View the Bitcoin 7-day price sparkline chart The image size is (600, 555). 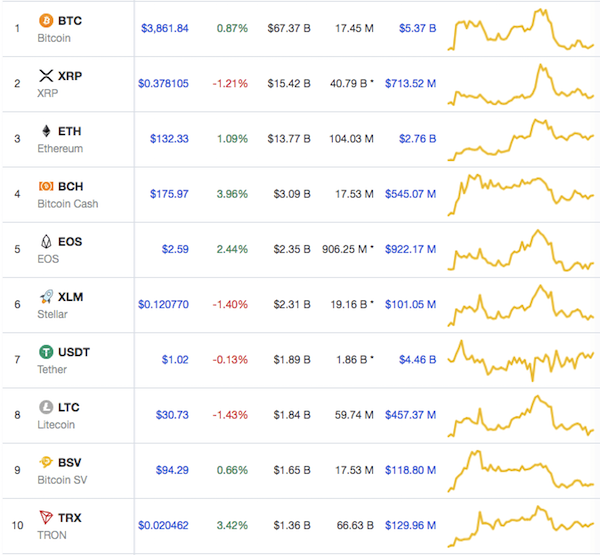click(521, 30)
